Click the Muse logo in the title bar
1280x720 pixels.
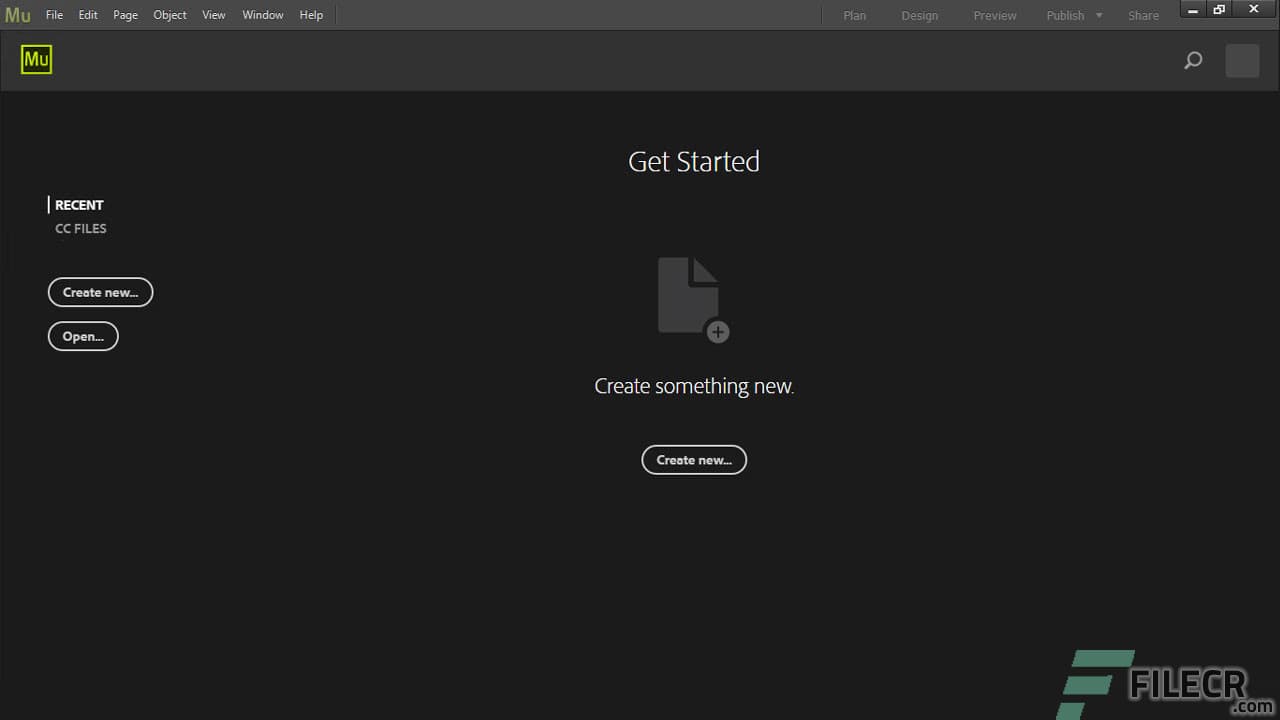pyautogui.click(x=17, y=14)
